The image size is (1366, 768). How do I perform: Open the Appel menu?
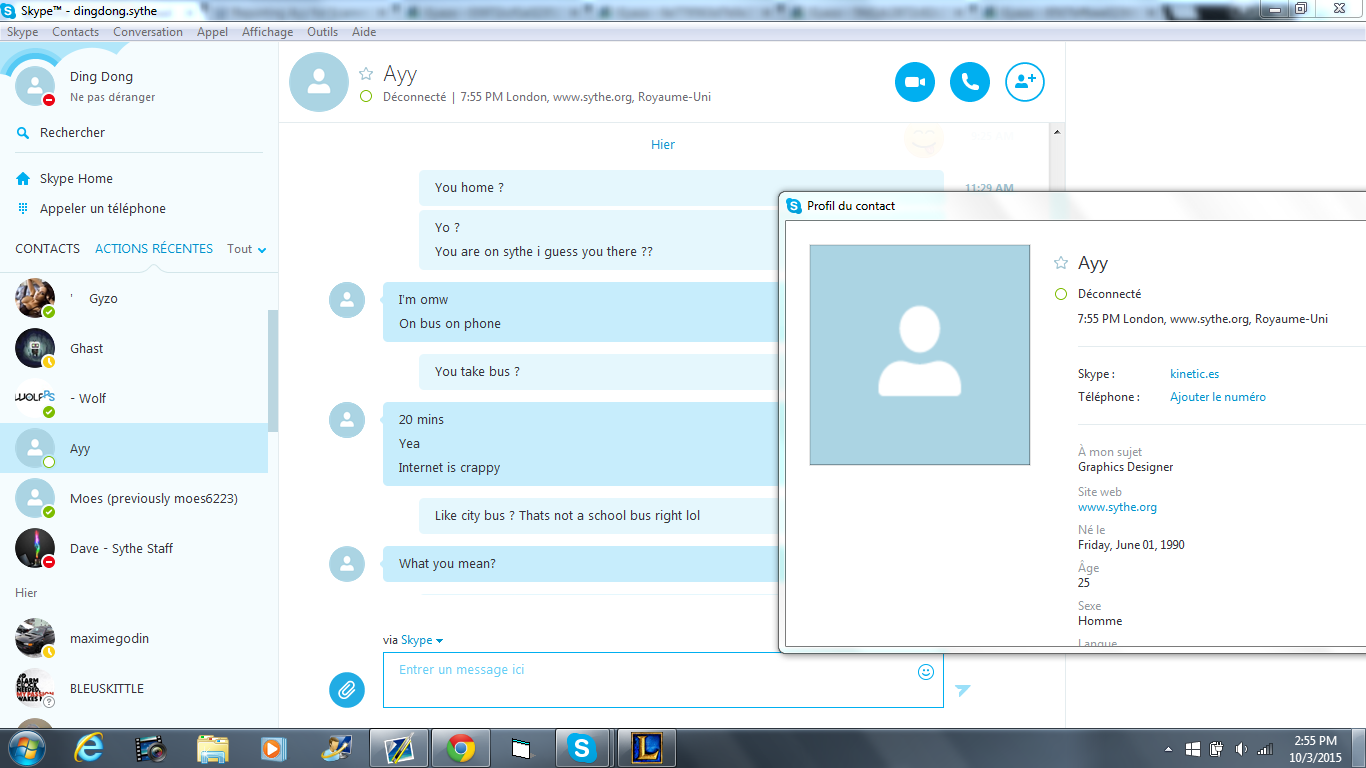[x=212, y=32]
